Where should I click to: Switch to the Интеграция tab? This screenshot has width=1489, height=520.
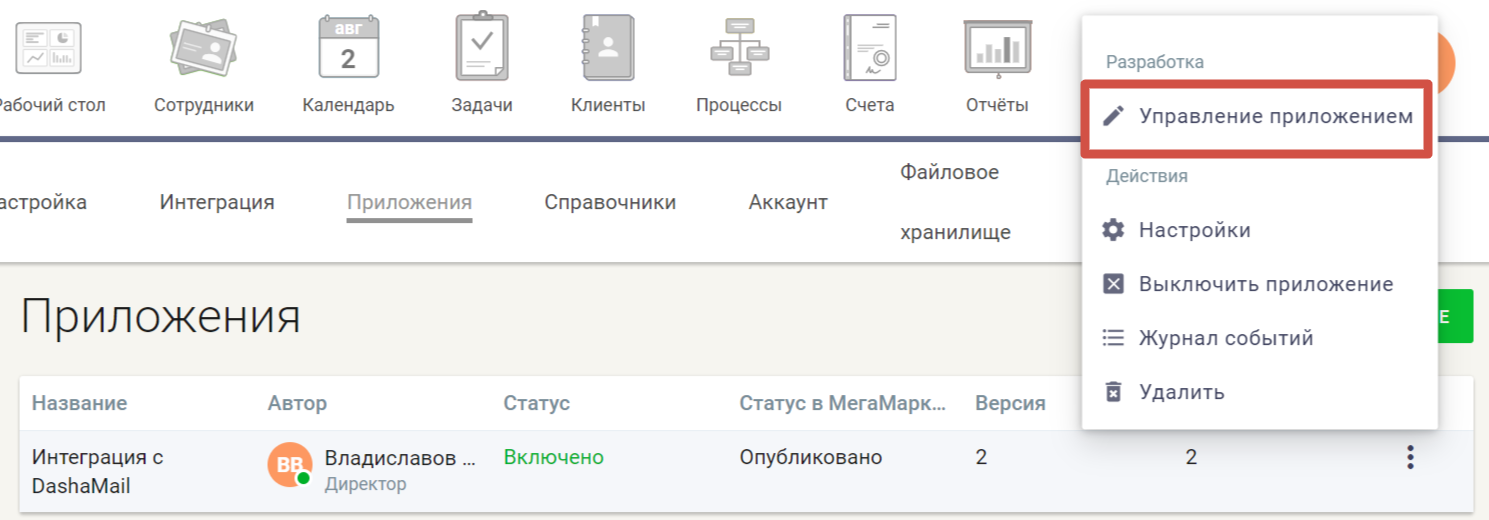coord(217,202)
